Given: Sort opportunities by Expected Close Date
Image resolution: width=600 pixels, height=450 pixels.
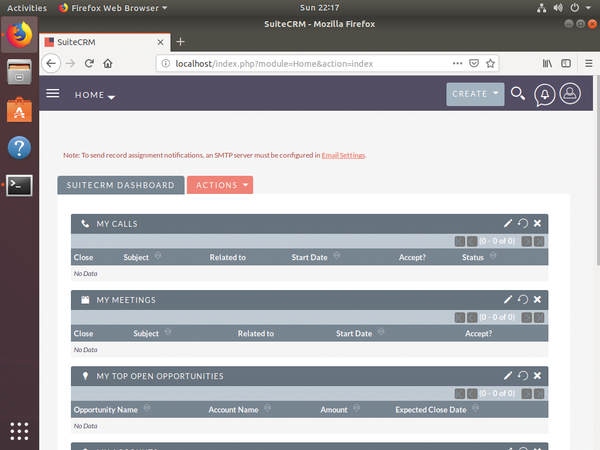Looking at the screenshot, I should click(475, 408).
